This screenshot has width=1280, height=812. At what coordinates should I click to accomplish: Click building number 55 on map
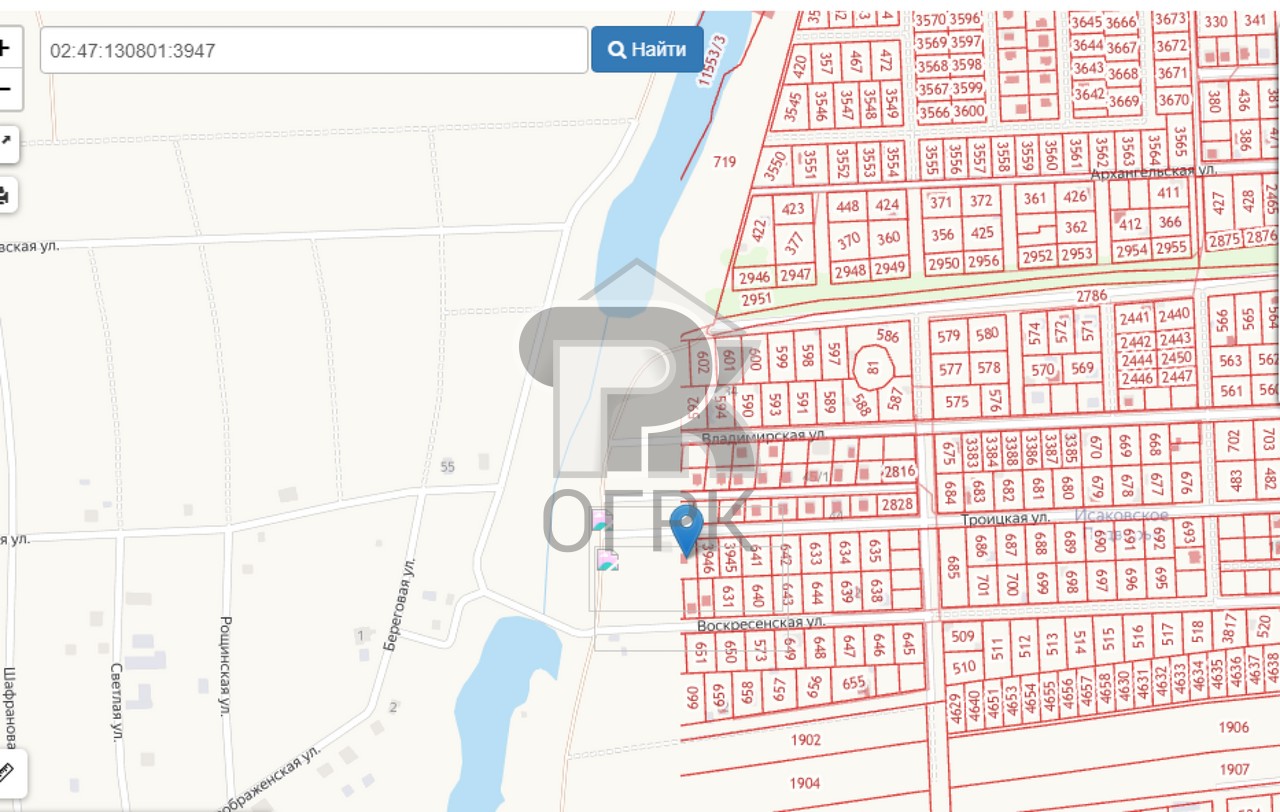[x=447, y=467]
